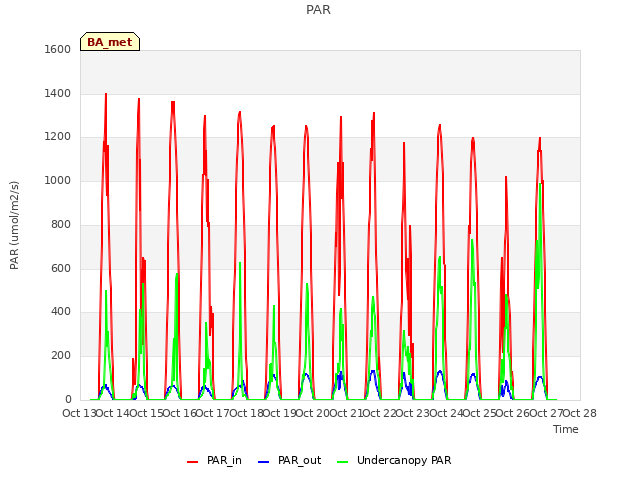Screen dimensions: 640x480
Task: Click the 1200 y-axis tick label
Action: pyautogui.click(x=58, y=137)
